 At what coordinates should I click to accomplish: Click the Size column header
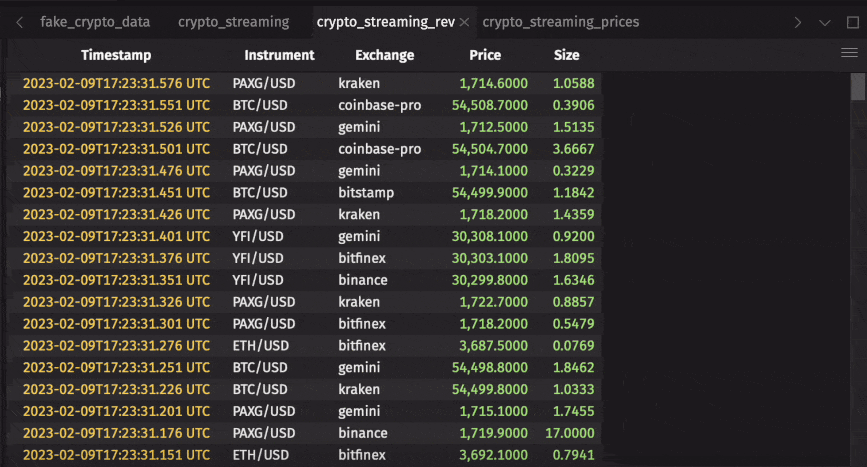coord(566,55)
